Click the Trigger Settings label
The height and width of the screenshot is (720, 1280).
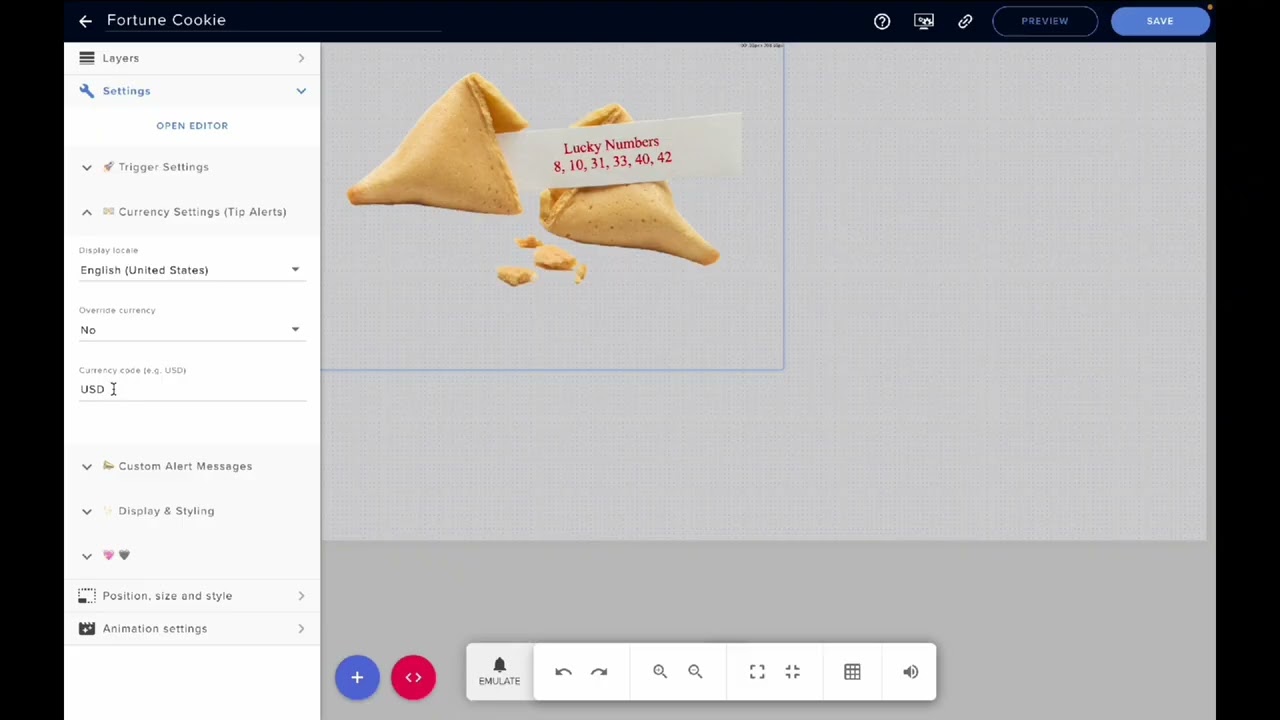[164, 167]
